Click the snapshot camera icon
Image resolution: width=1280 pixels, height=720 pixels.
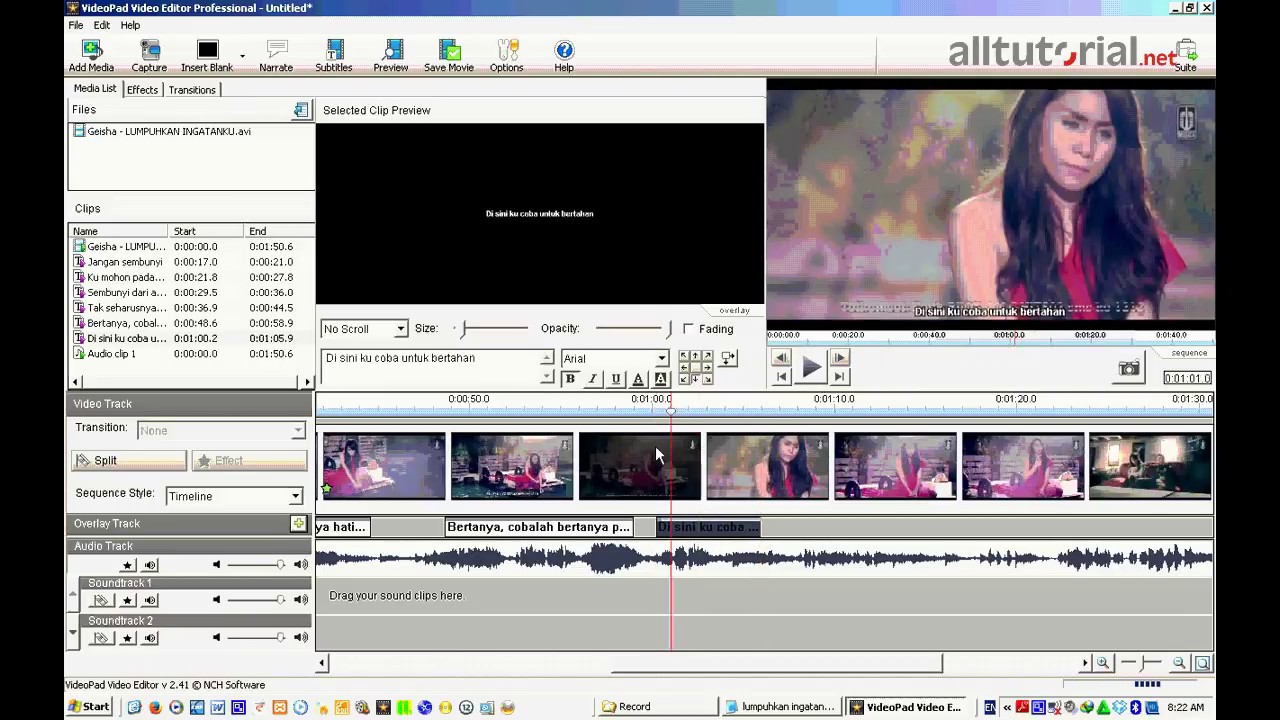1129,369
